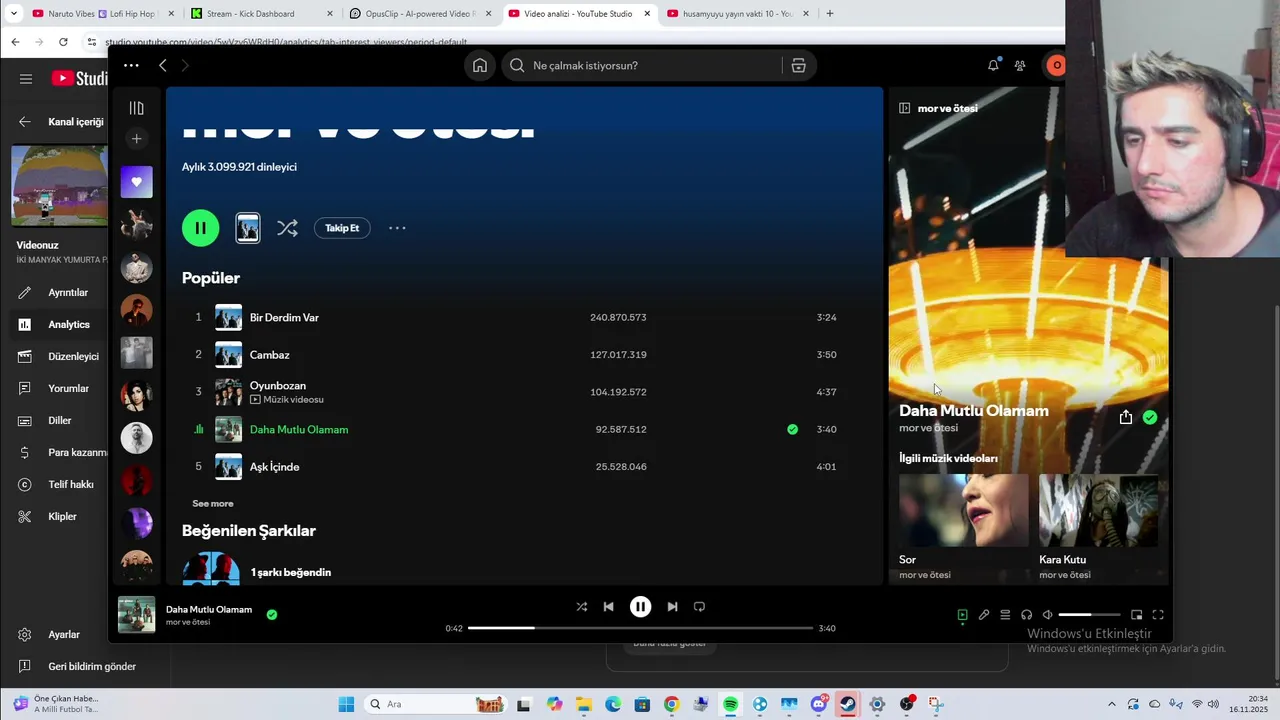Open Chrome tab list dropdown arrow

tap(14, 14)
